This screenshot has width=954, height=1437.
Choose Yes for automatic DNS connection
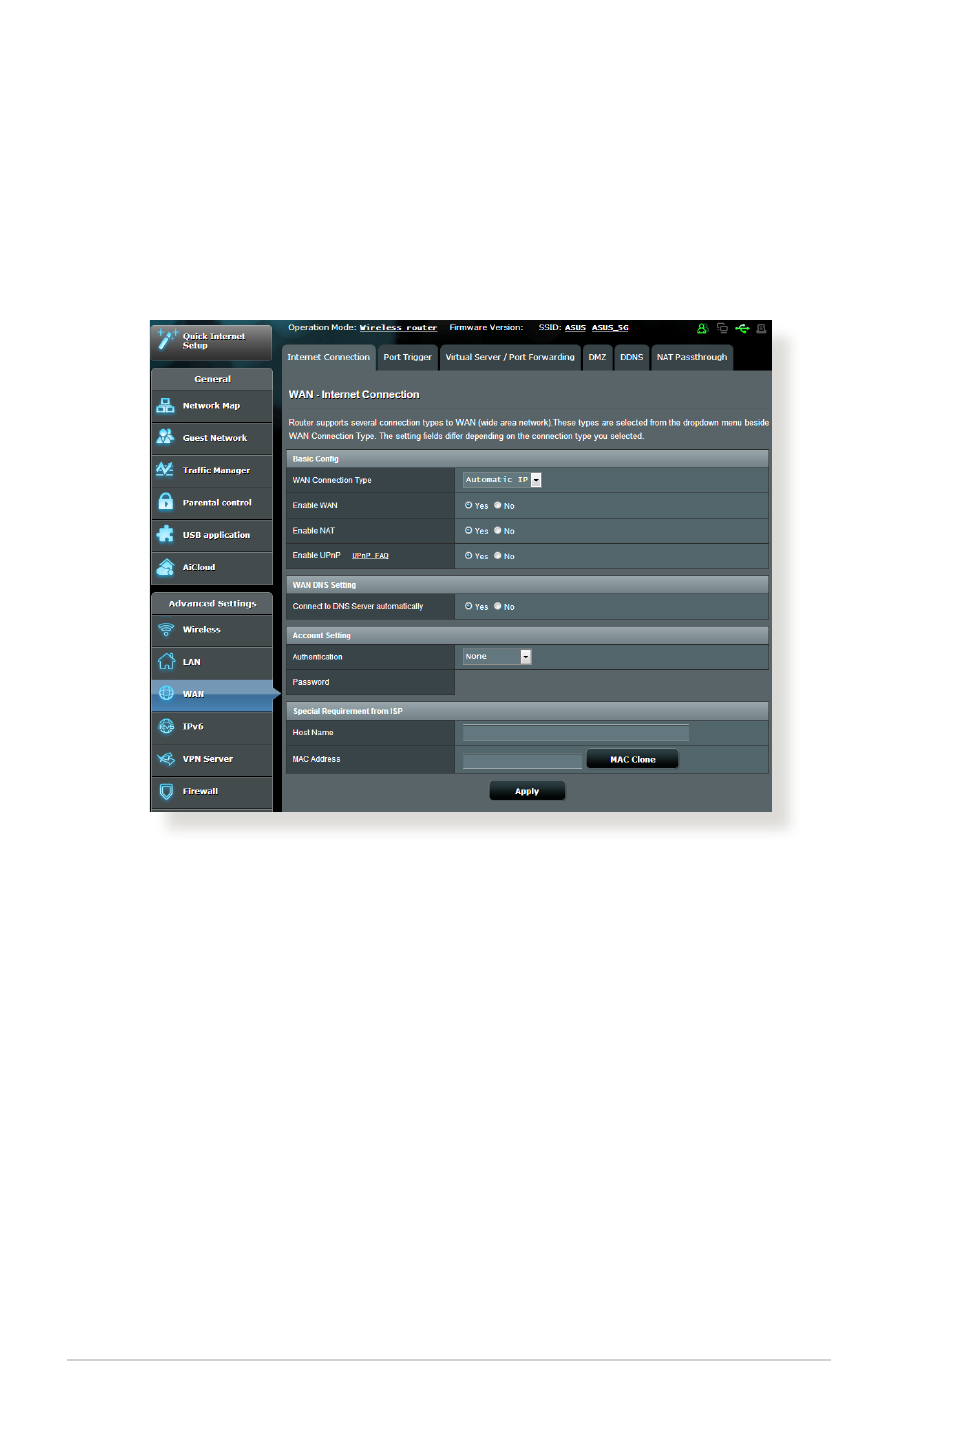pyautogui.click(x=468, y=606)
